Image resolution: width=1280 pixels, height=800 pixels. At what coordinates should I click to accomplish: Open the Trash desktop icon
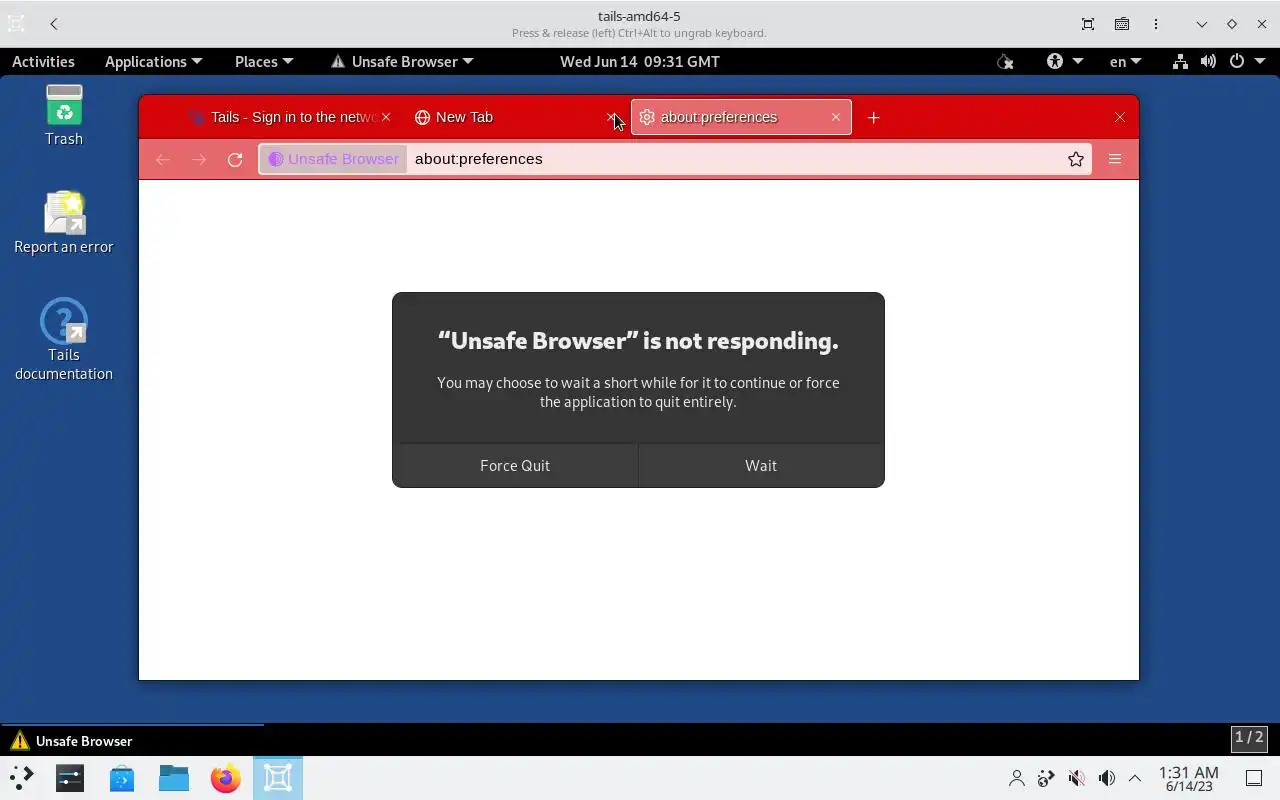pyautogui.click(x=64, y=115)
